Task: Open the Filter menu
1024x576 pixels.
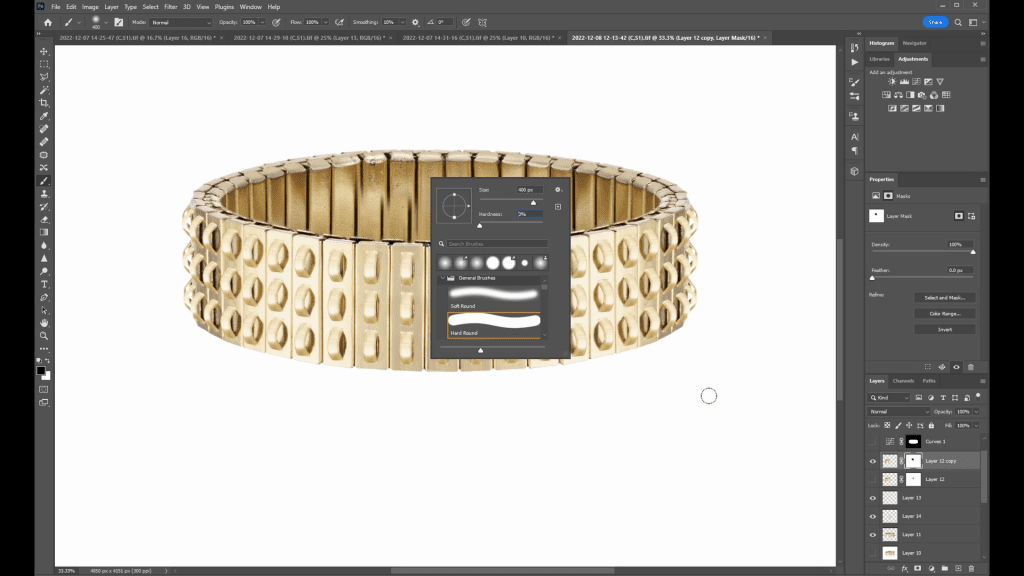Action: (x=170, y=7)
